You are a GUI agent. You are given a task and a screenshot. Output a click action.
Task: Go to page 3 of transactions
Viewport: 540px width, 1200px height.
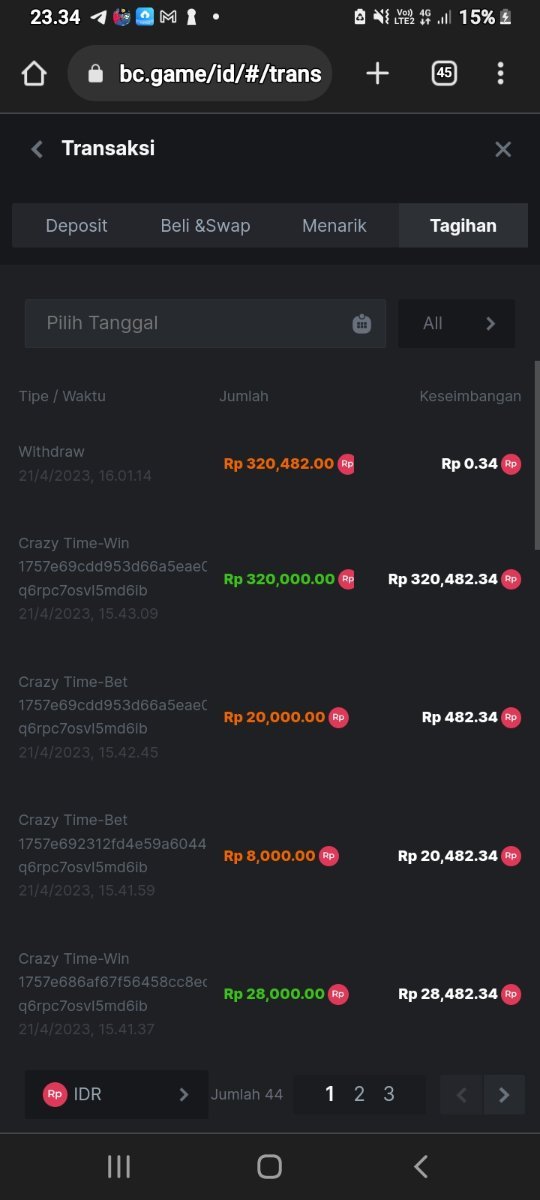pos(389,1094)
